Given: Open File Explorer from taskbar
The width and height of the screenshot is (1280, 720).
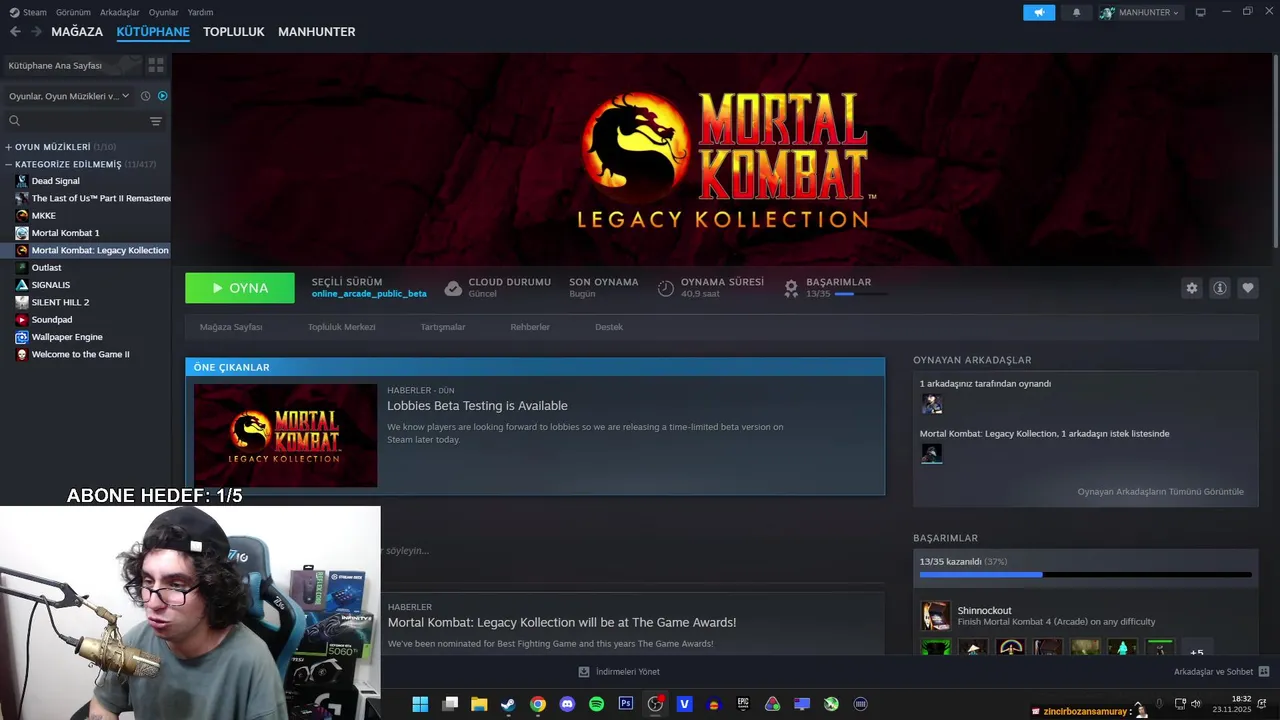Looking at the screenshot, I should pos(479,704).
